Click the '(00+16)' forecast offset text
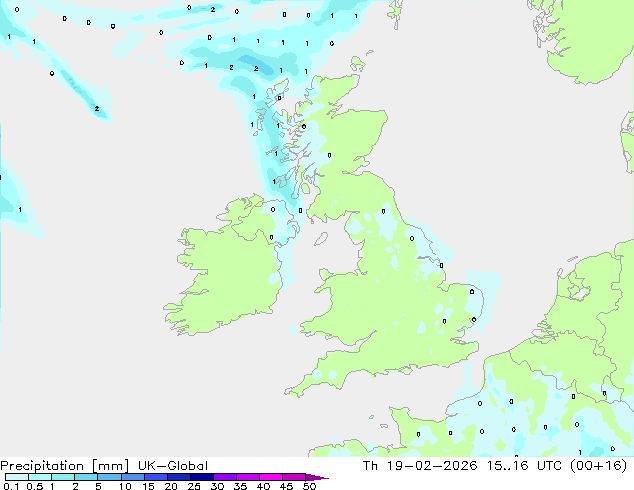Screen dimensions: 634x490 (598, 466)
